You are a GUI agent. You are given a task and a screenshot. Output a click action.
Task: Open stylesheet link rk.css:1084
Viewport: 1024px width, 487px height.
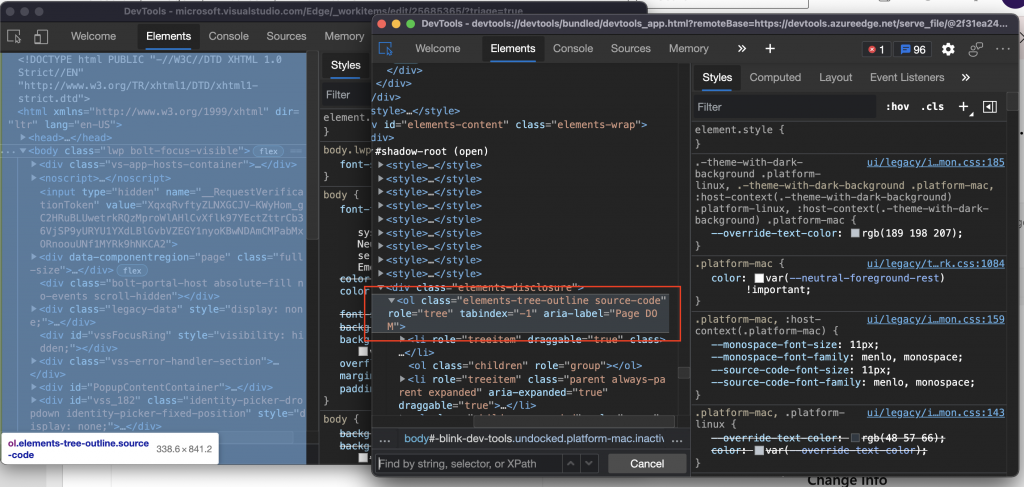click(x=935, y=264)
